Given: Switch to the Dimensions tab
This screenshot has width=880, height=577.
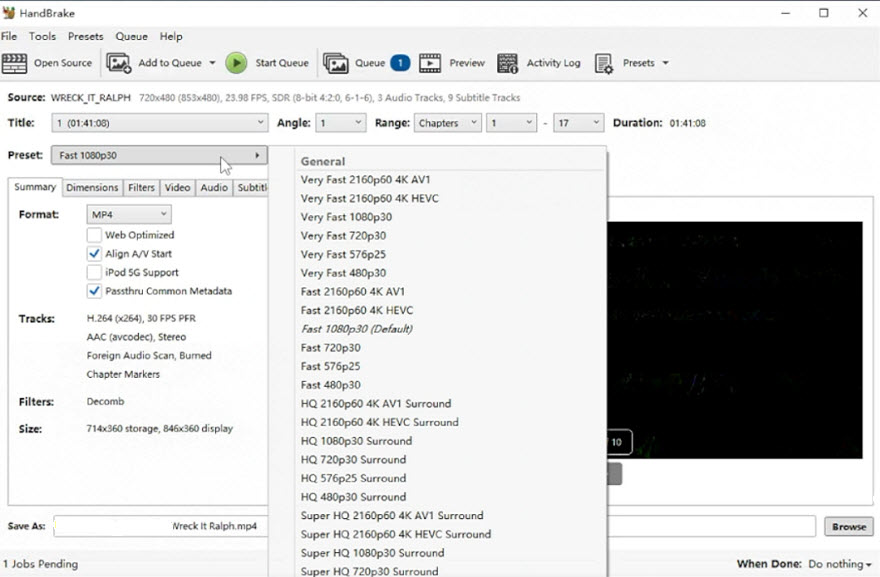Looking at the screenshot, I should [92, 187].
